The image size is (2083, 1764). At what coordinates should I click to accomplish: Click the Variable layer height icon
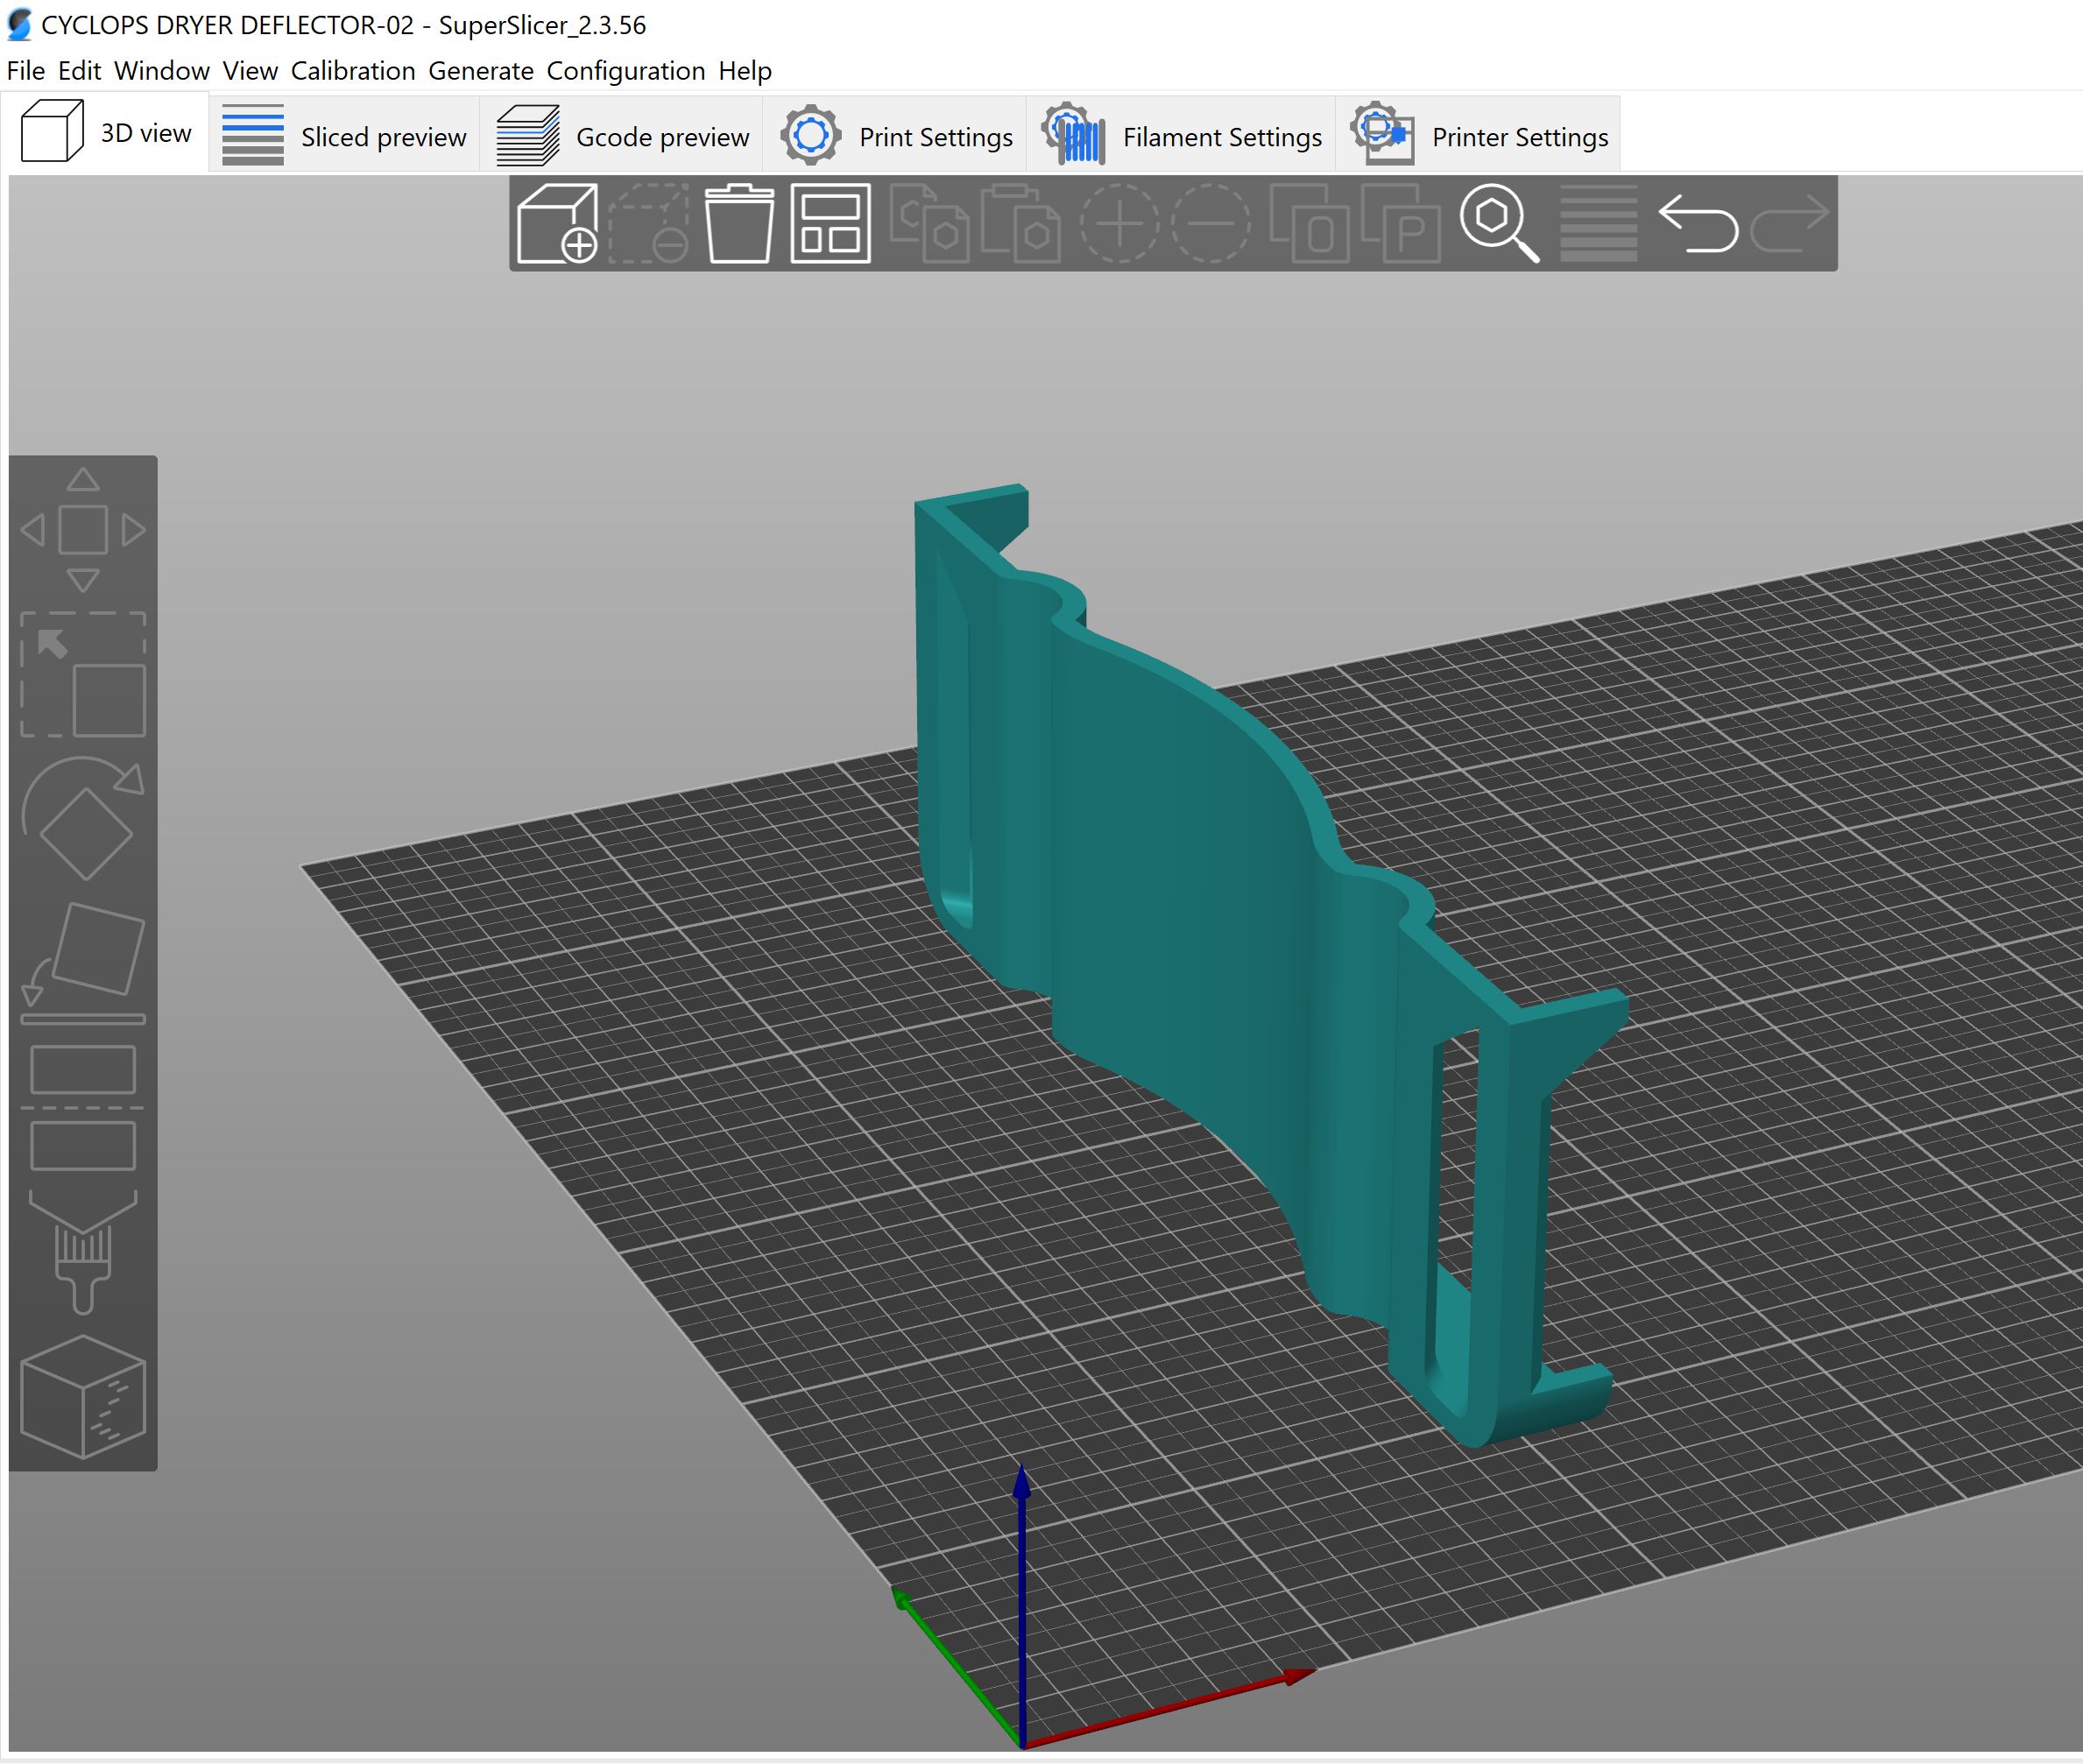[1598, 223]
